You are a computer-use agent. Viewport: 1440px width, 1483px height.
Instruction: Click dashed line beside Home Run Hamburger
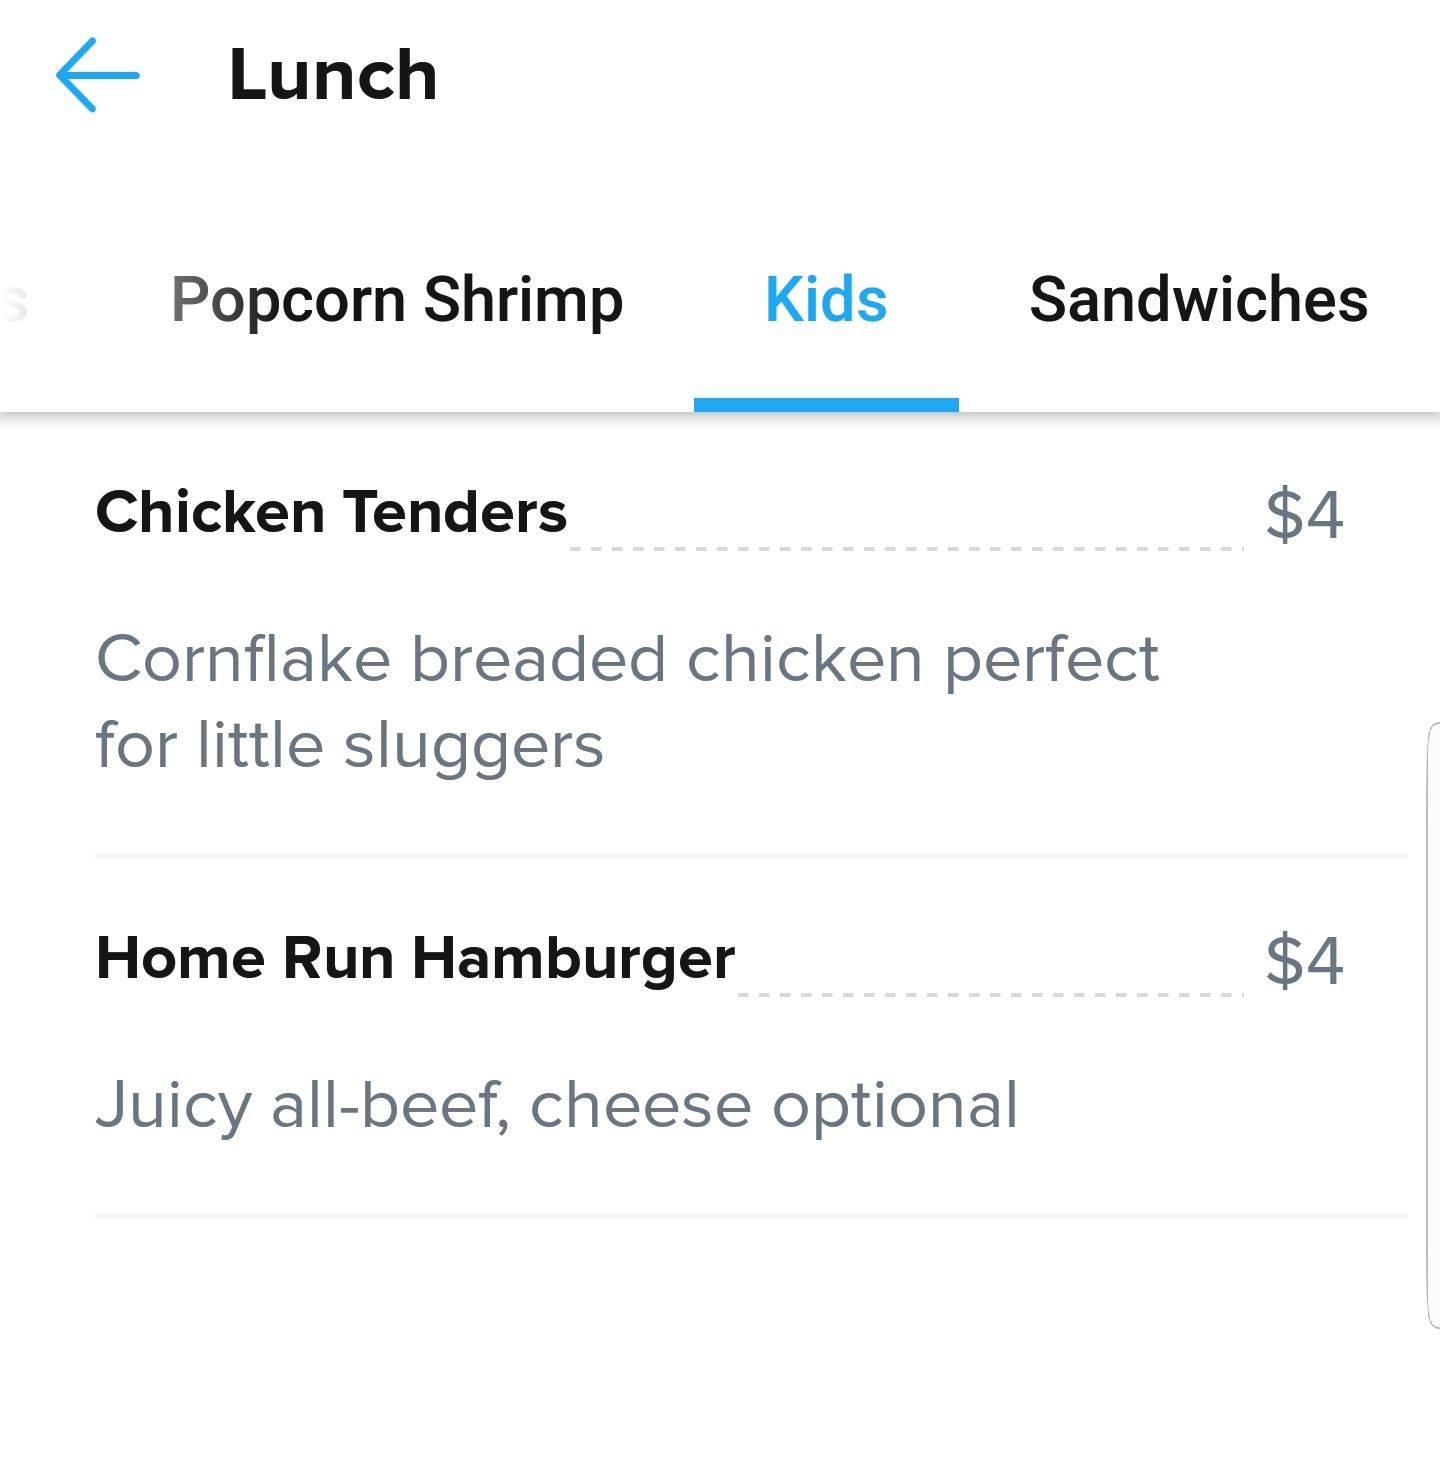[990, 994]
